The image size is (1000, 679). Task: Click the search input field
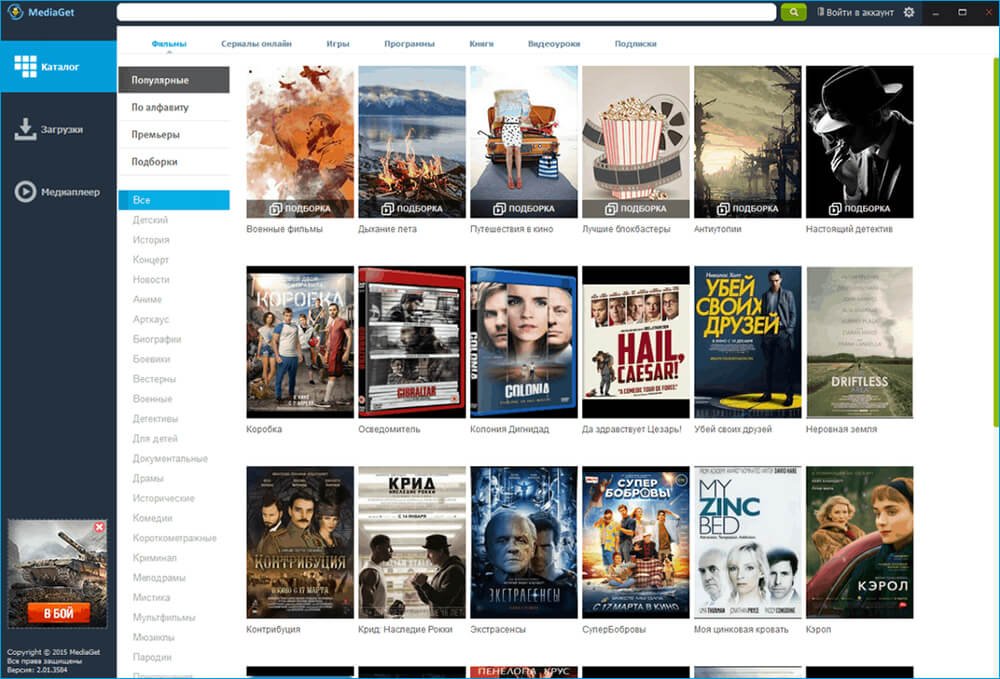pos(446,12)
